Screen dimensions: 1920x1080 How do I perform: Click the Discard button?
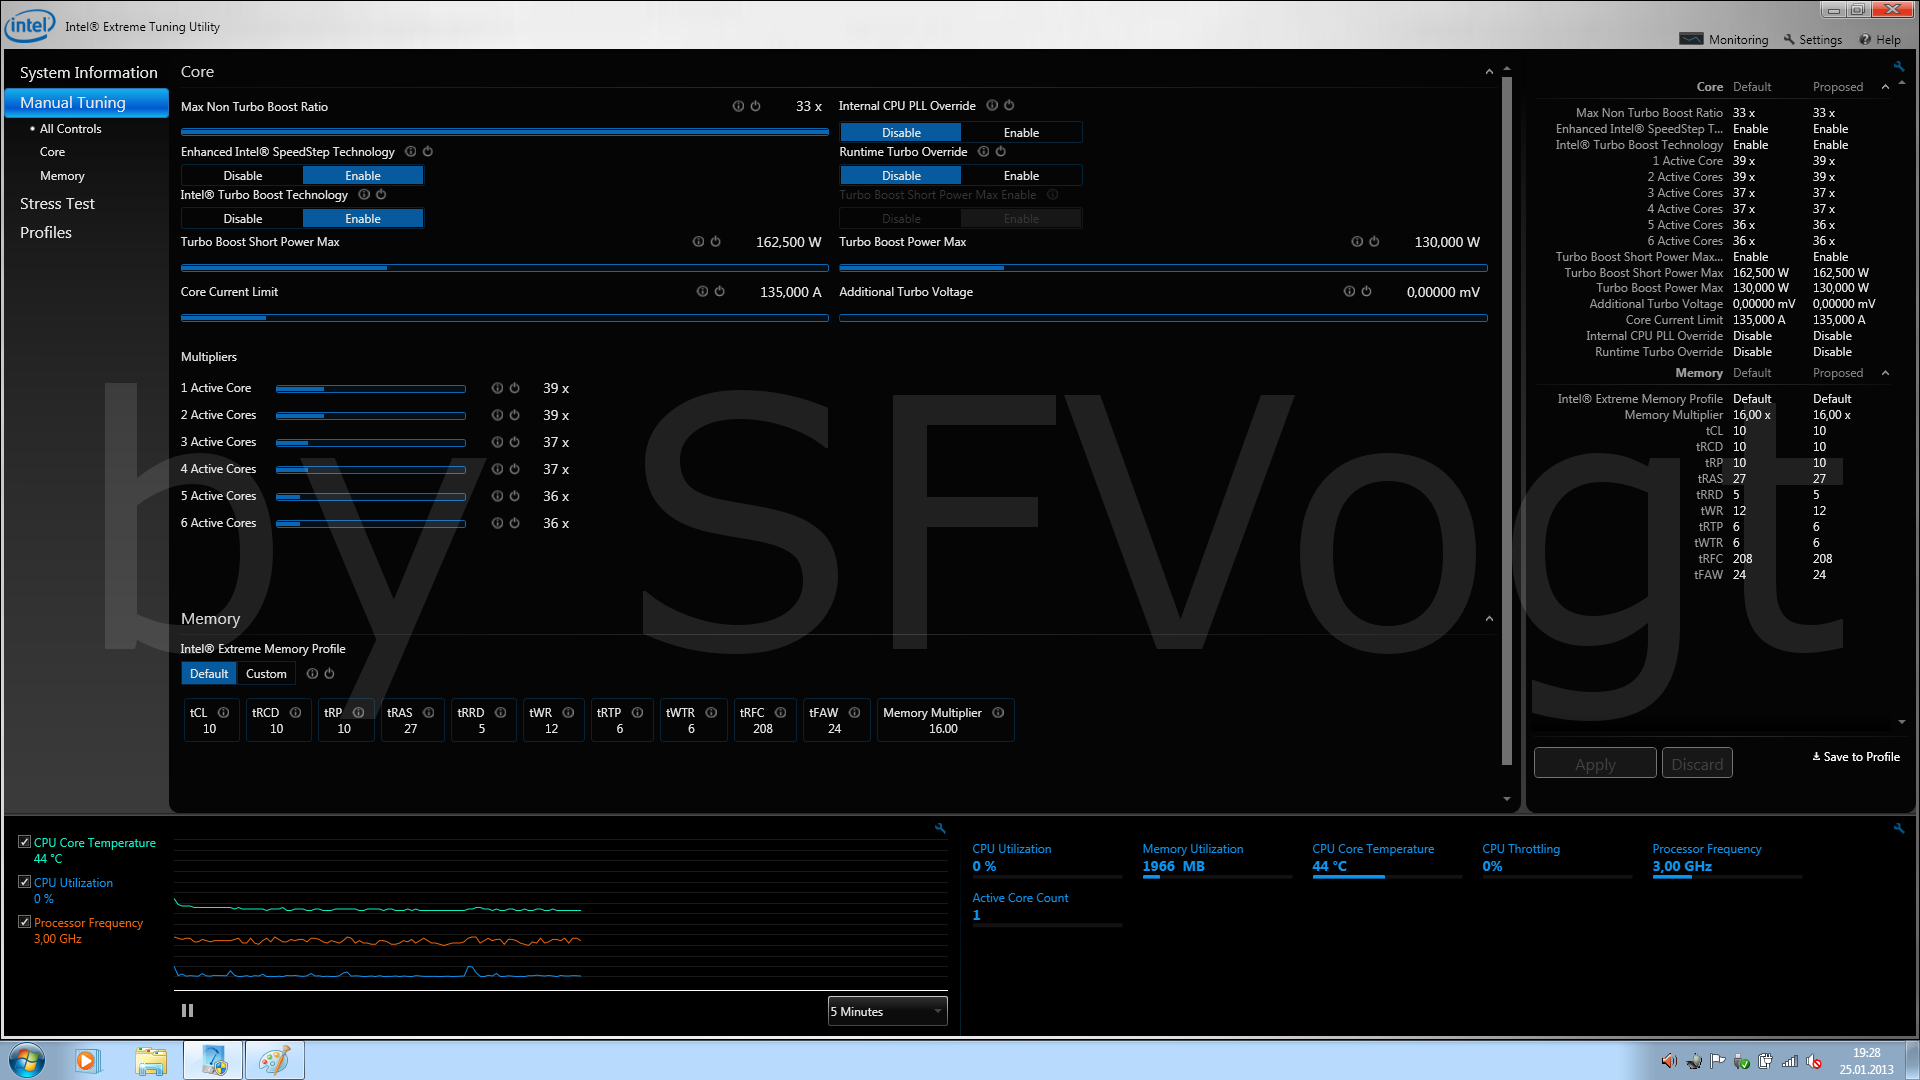[x=1697, y=764]
